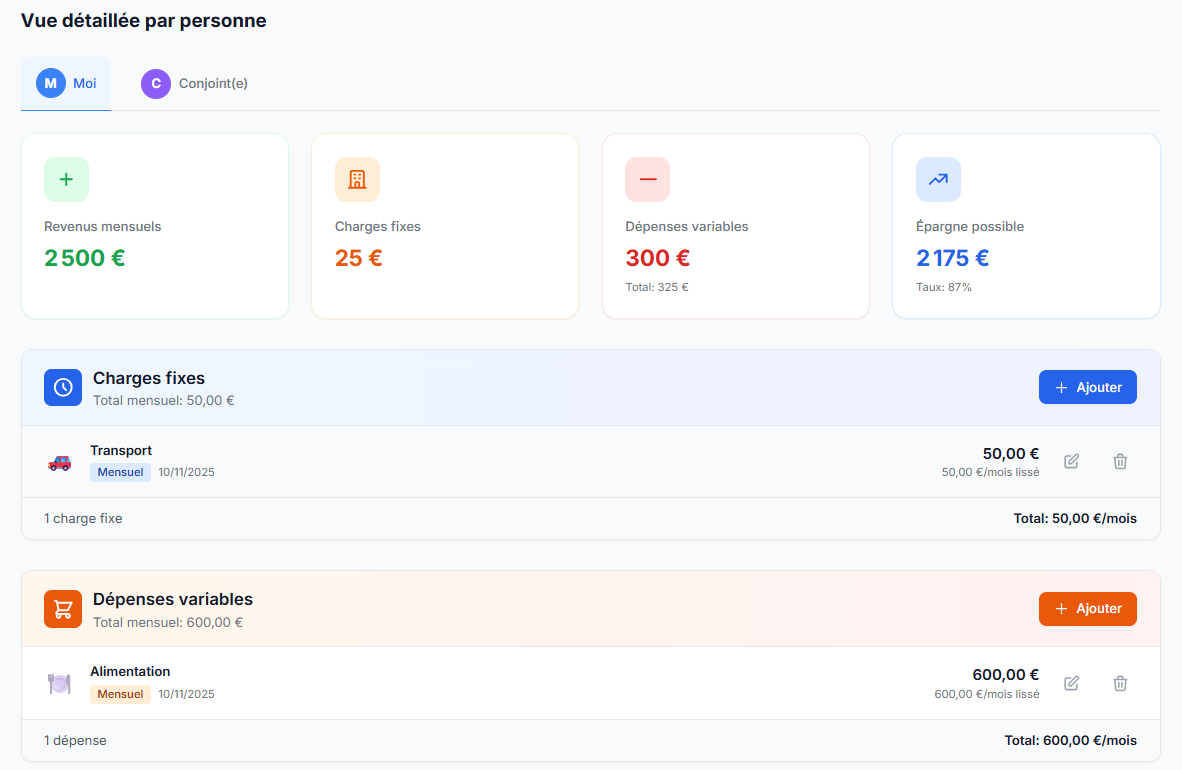Click the Mensuel badge under Alimentation
This screenshot has width=1182, height=770.
tap(120, 693)
